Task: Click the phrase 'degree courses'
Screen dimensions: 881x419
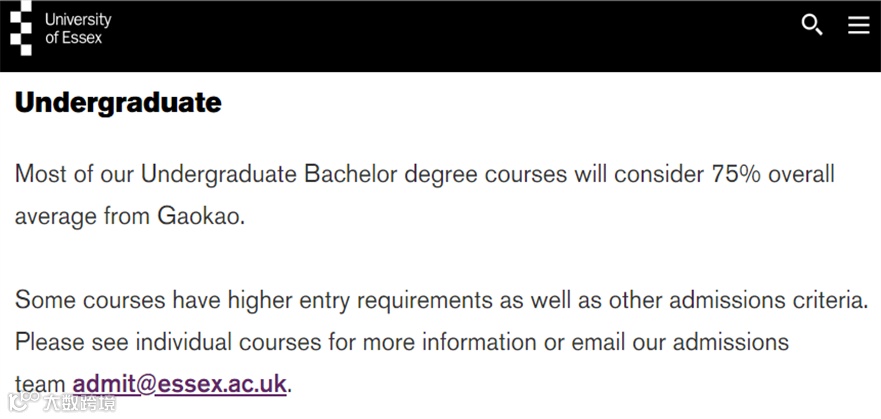Action: (x=485, y=175)
